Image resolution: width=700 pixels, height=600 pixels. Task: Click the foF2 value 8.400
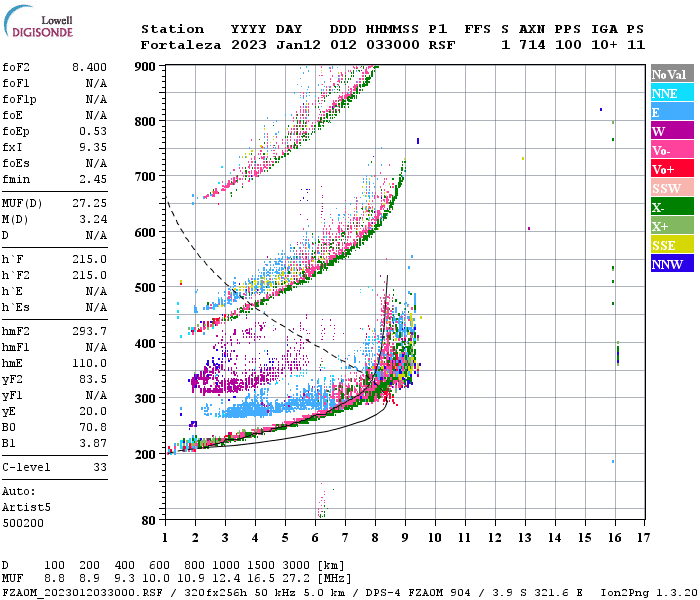(89, 67)
